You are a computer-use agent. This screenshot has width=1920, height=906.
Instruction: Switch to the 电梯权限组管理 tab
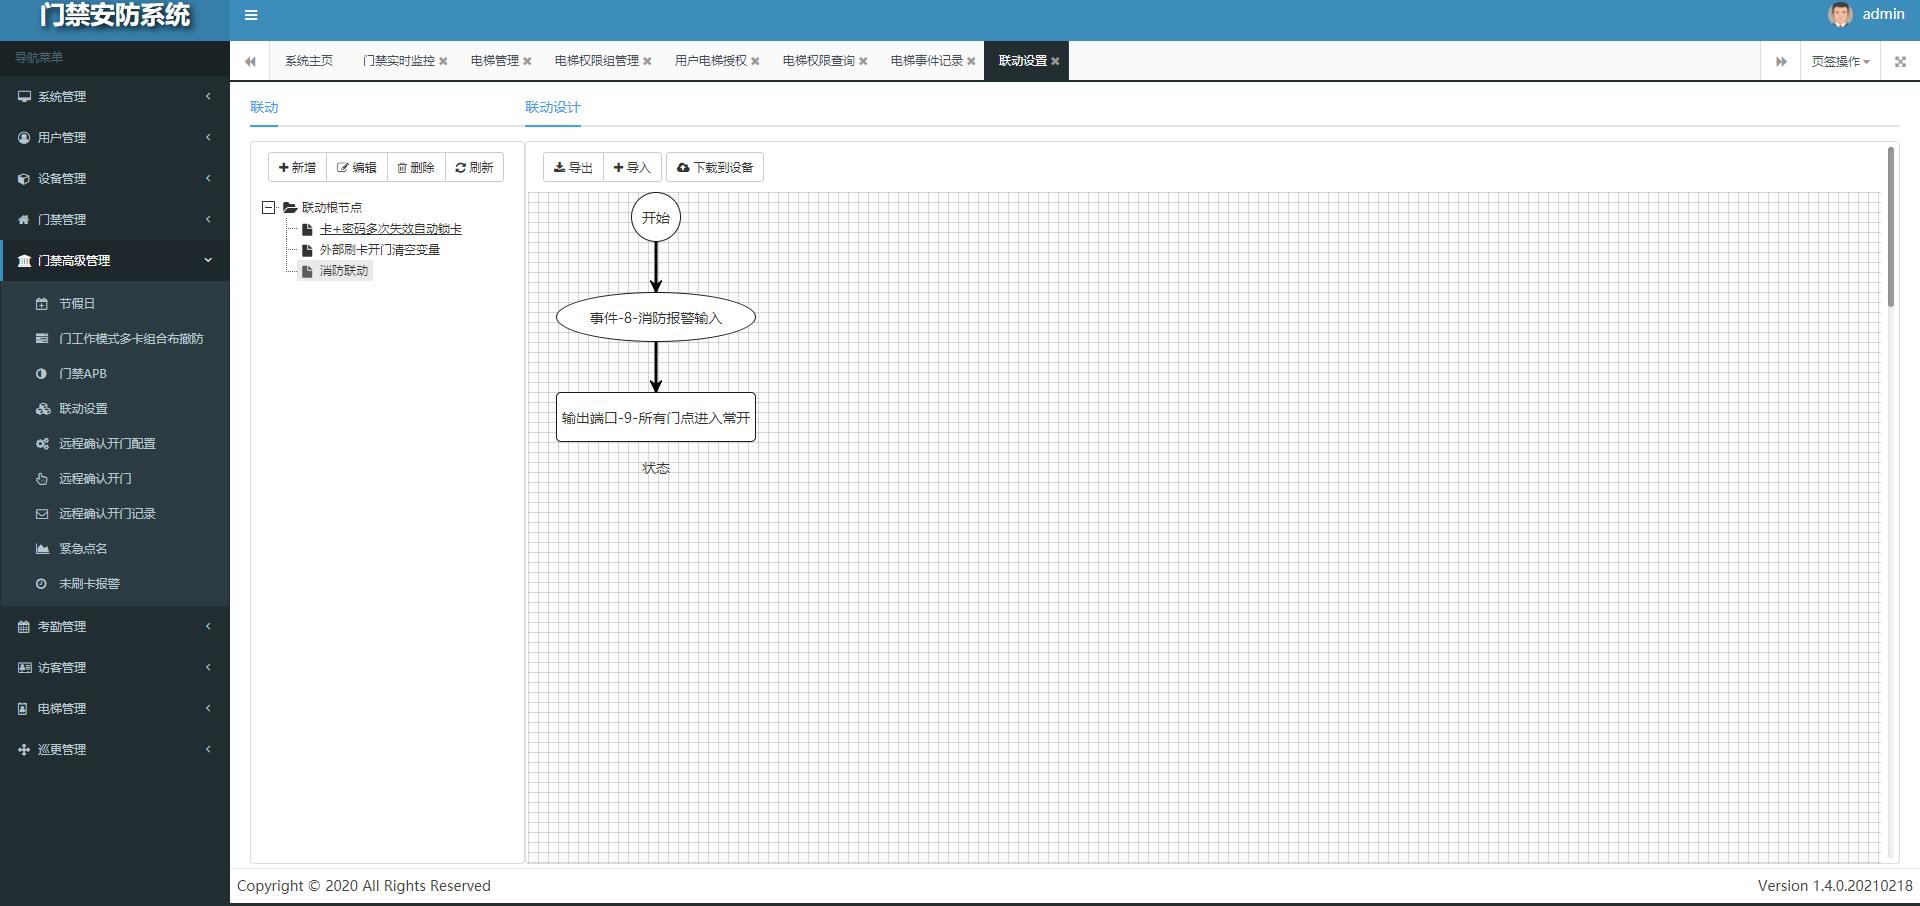coord(596,61)
